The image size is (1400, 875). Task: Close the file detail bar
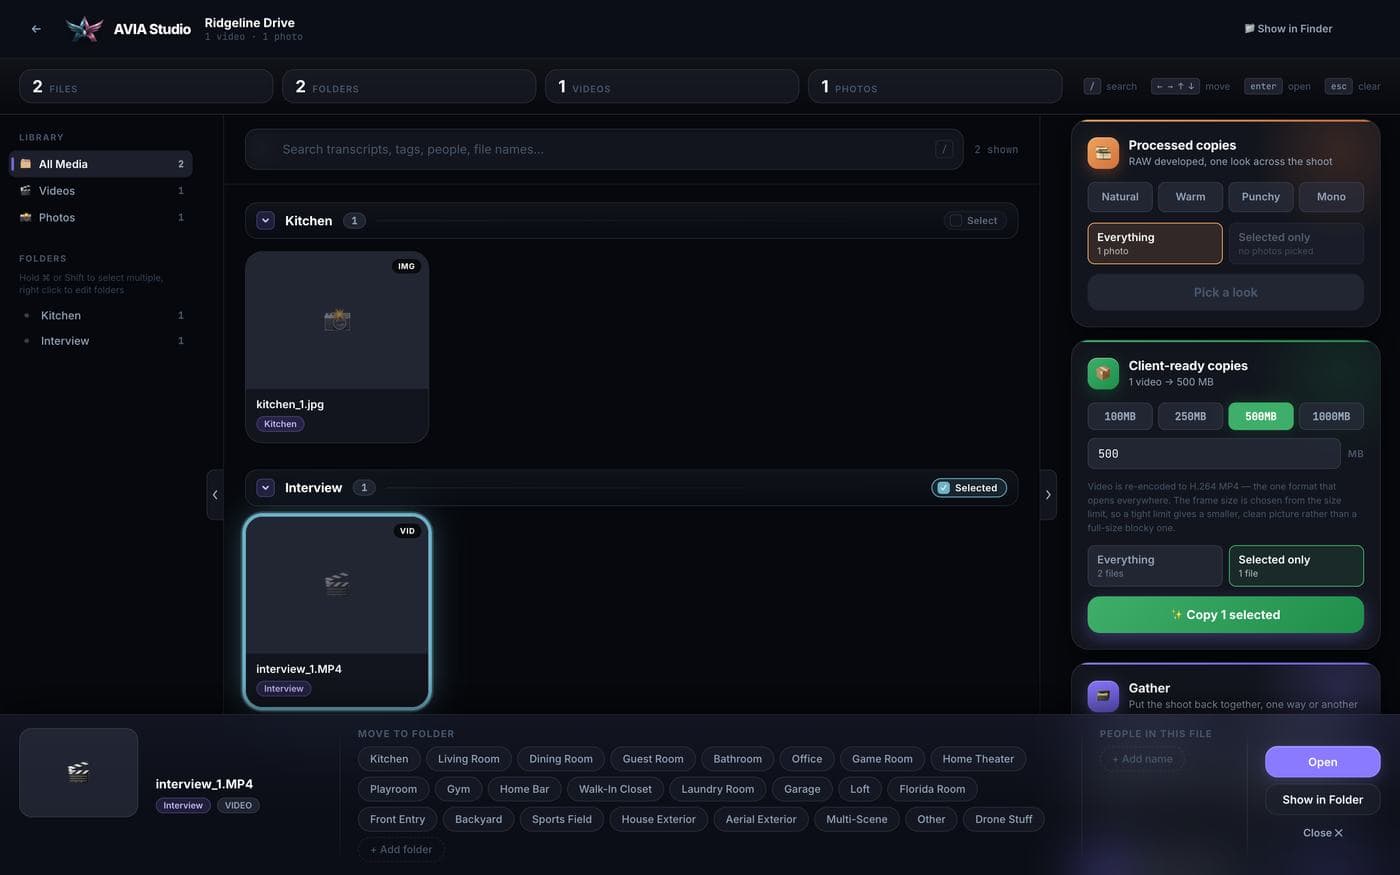(x=1322, y=833)
